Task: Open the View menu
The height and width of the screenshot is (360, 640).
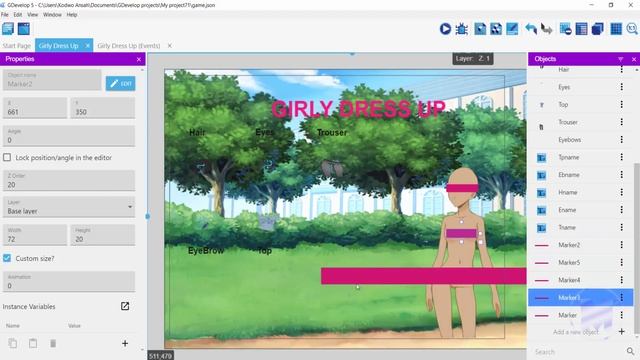Action: pyautogui.click(x=32, y=15)
